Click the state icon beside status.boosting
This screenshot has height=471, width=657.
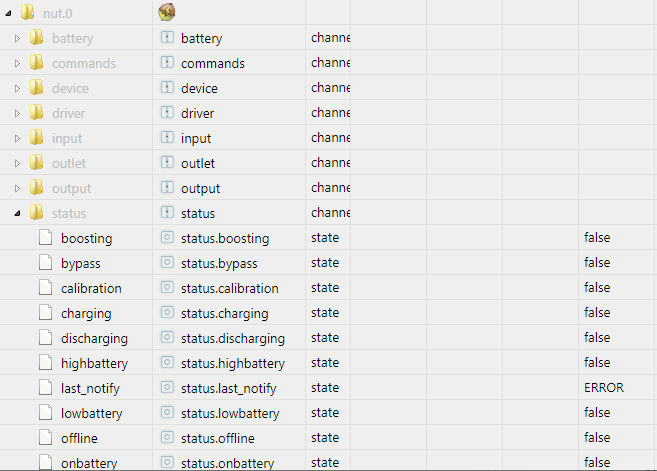pos(167,238)
